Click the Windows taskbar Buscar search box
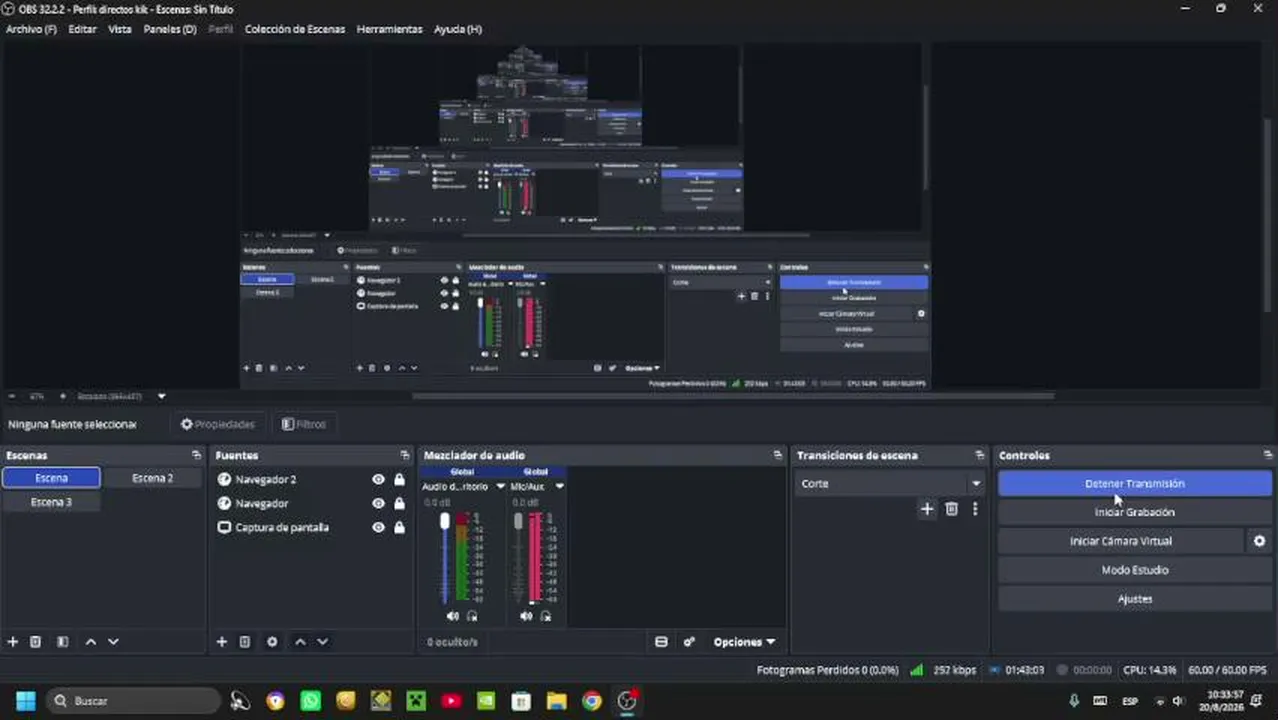 (133, 701)
